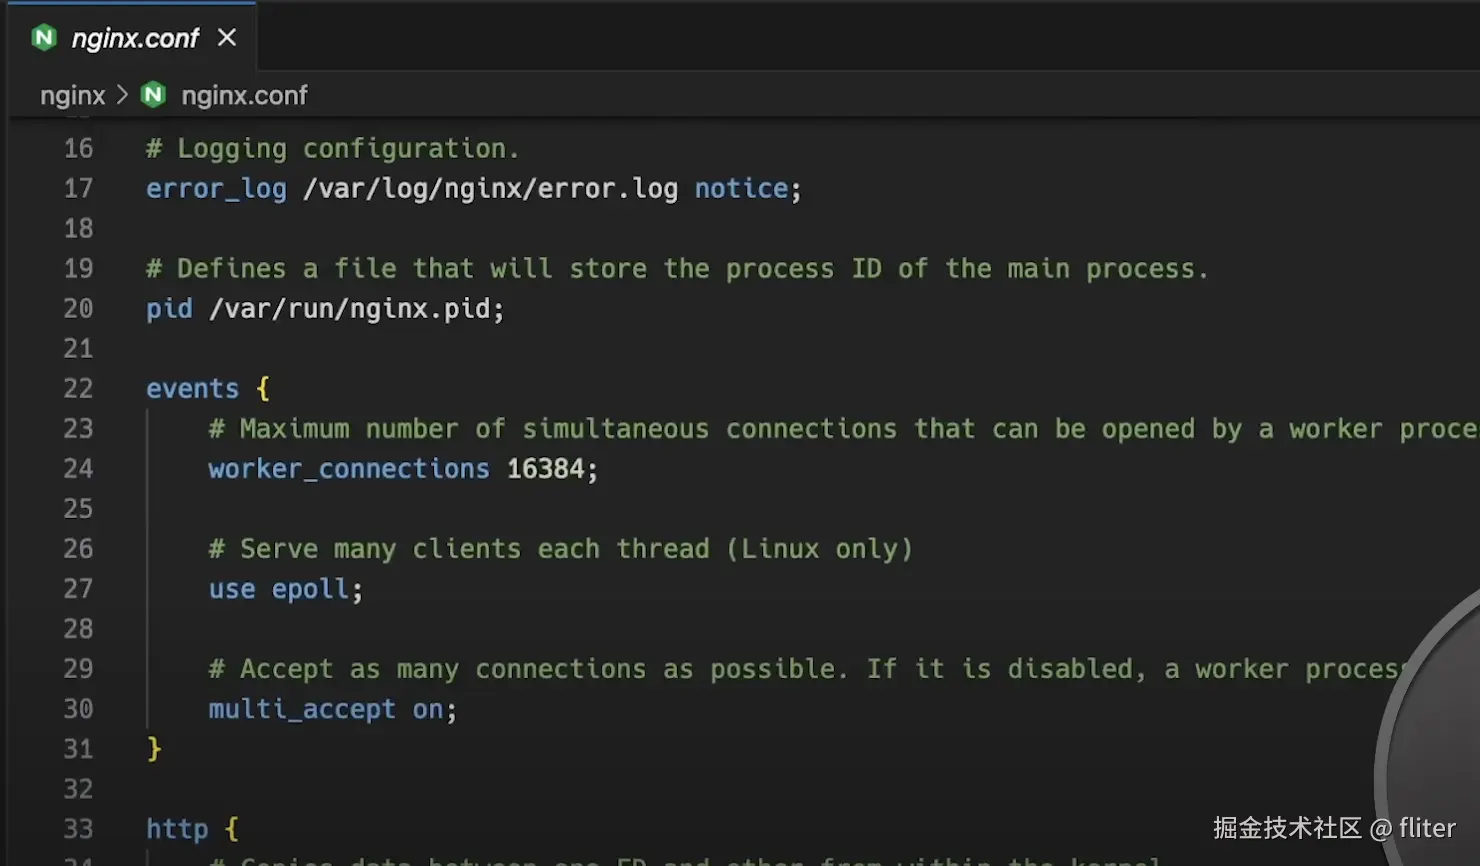Click line number 17 in gutter
Viewport: 1480px width, 866px height.
click(x=78, y=189)
